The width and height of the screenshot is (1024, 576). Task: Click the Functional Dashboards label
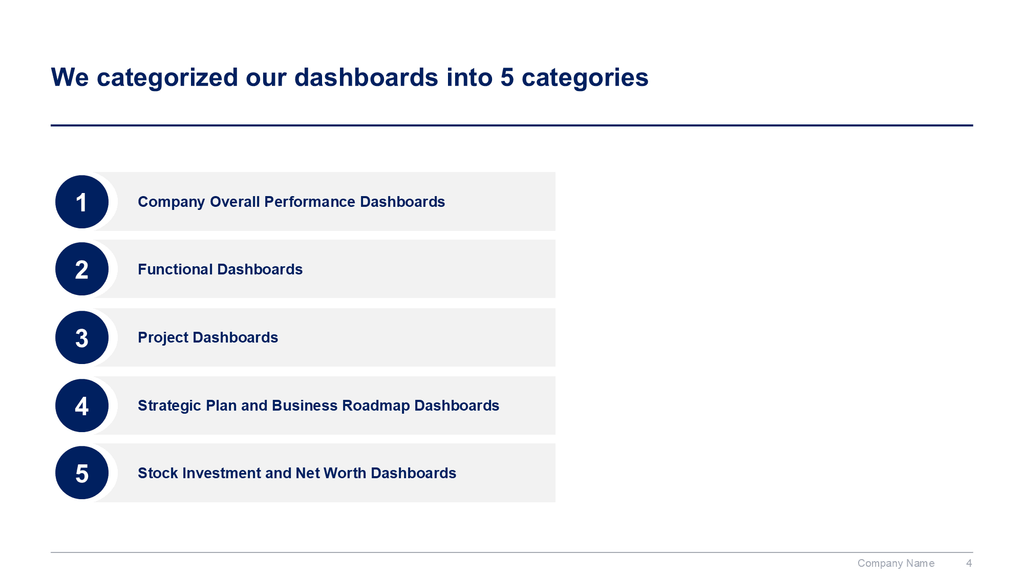[220, 269]
